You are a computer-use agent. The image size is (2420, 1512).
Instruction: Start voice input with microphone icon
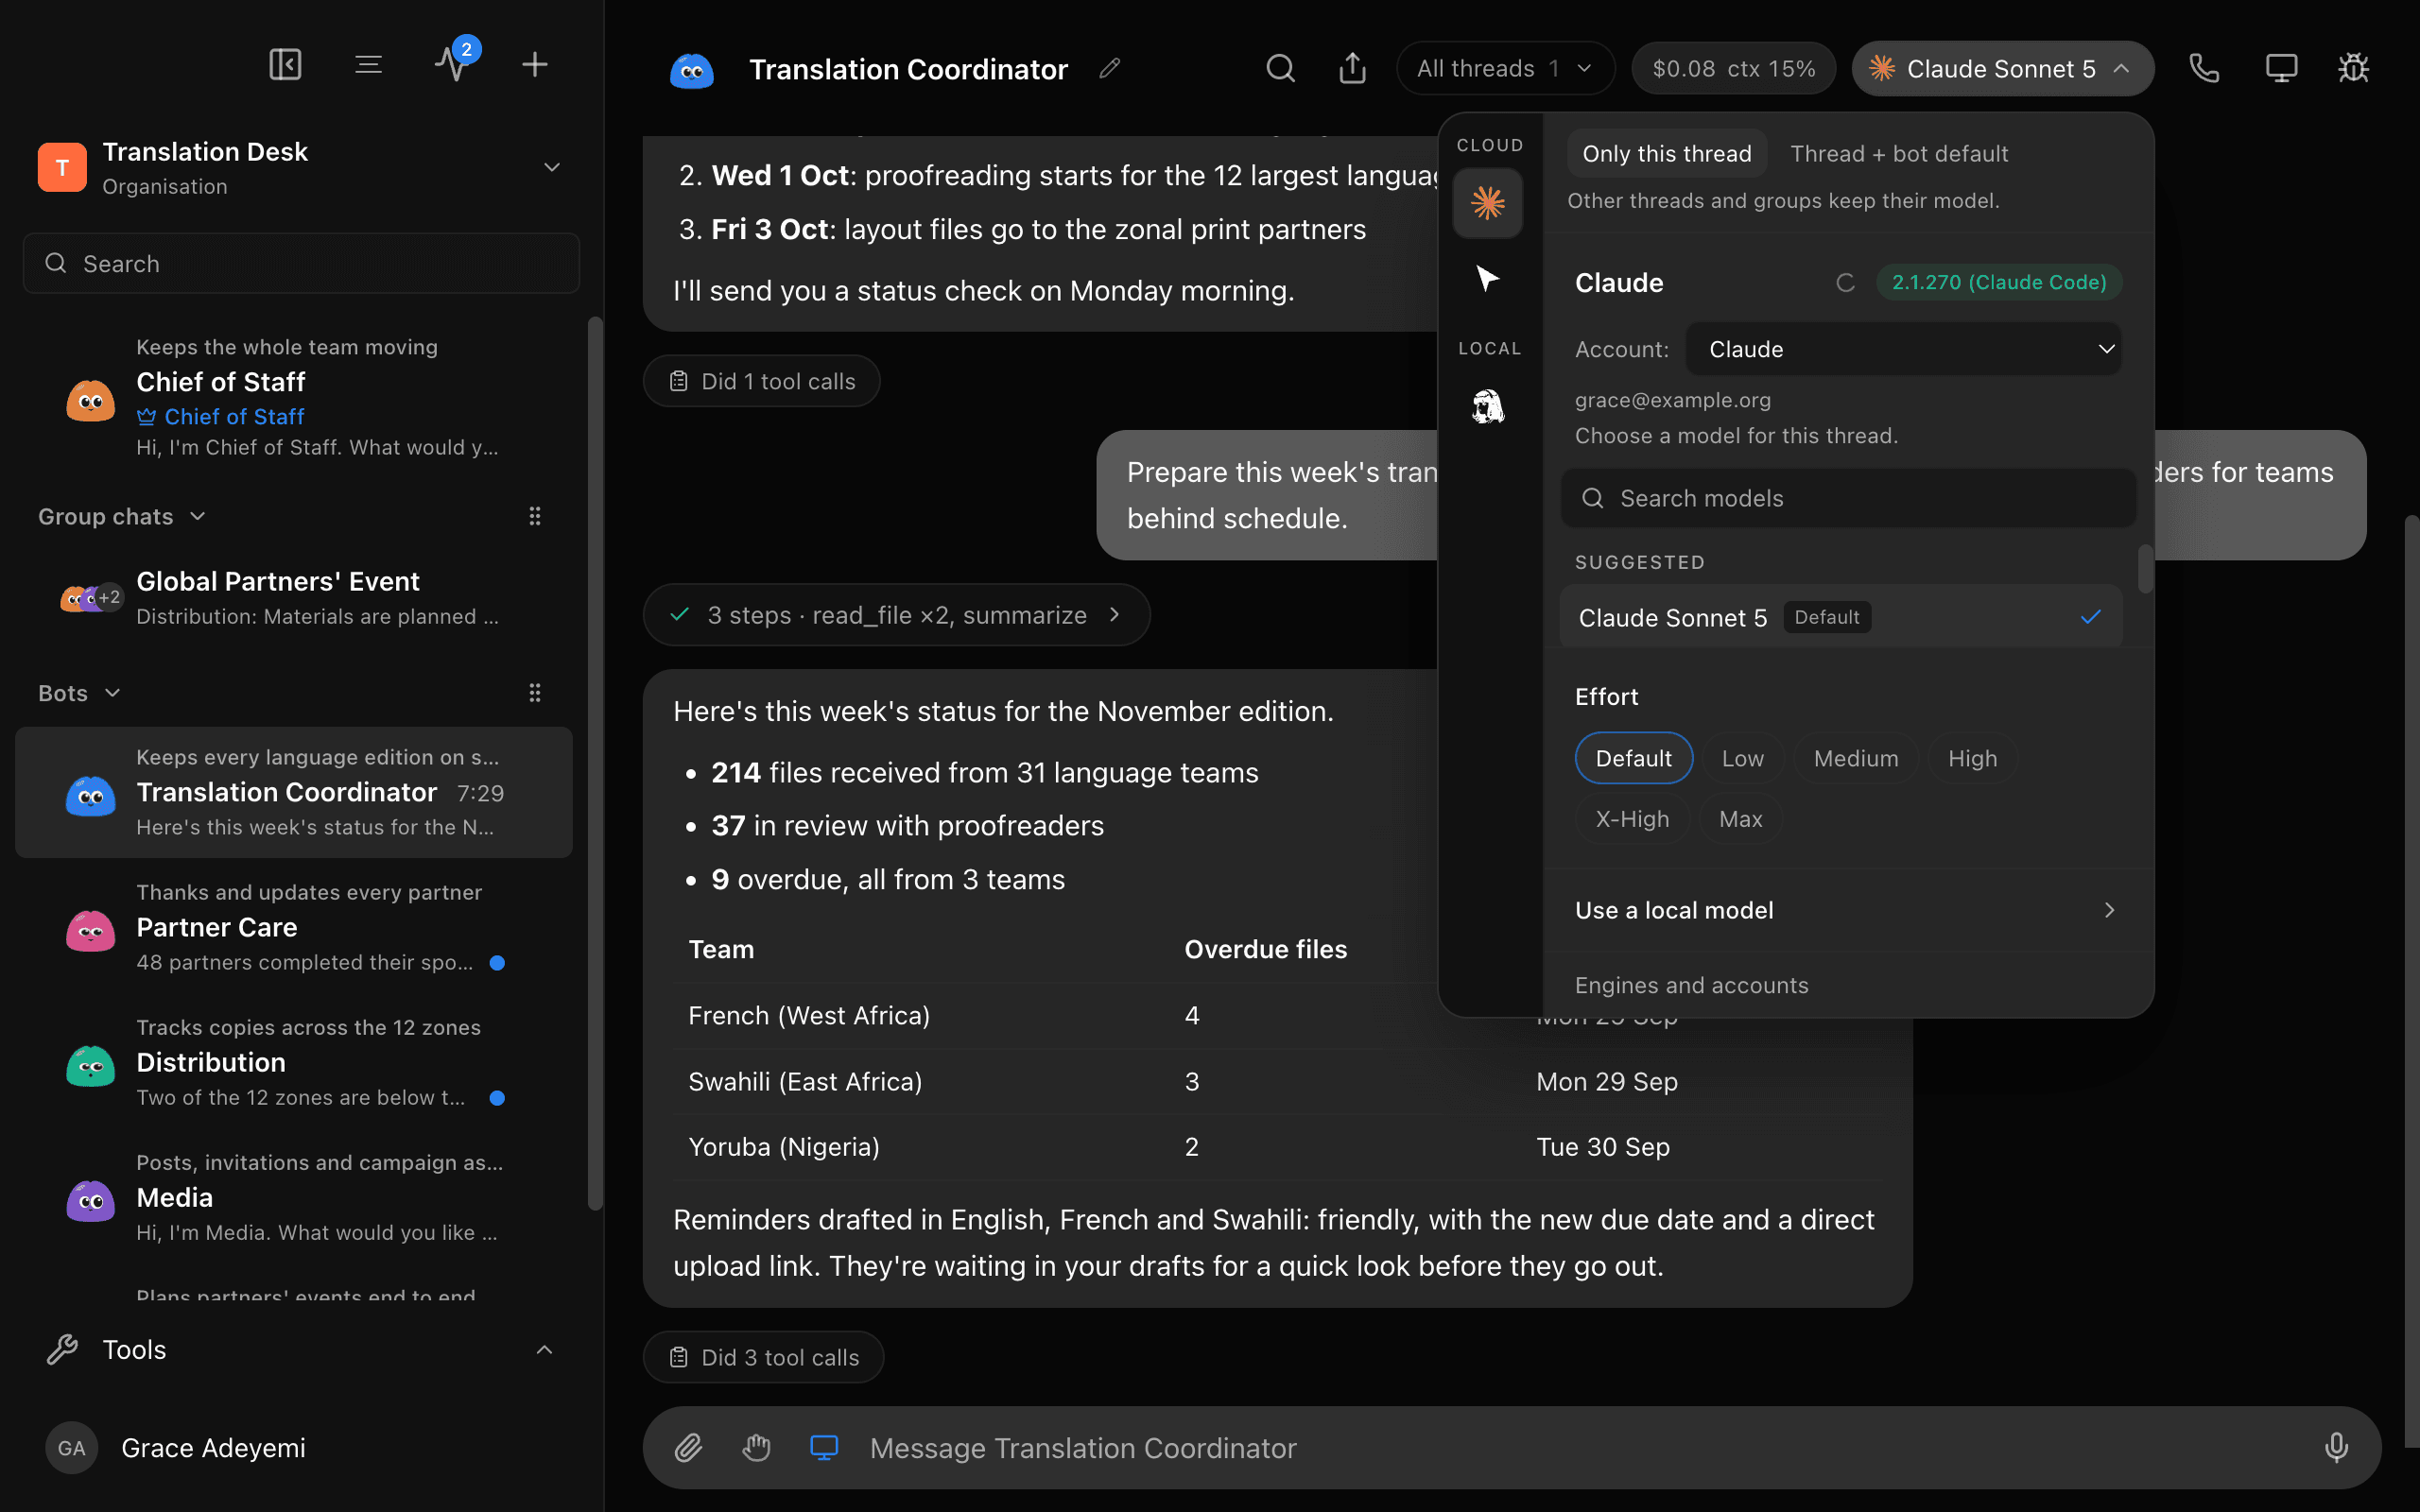tap(2336, 1447)
